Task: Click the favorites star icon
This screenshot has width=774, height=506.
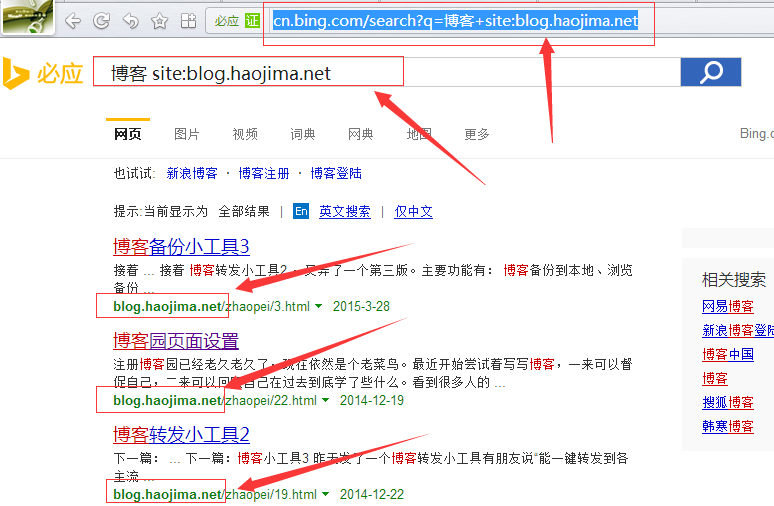Action: tap(159, 21)
